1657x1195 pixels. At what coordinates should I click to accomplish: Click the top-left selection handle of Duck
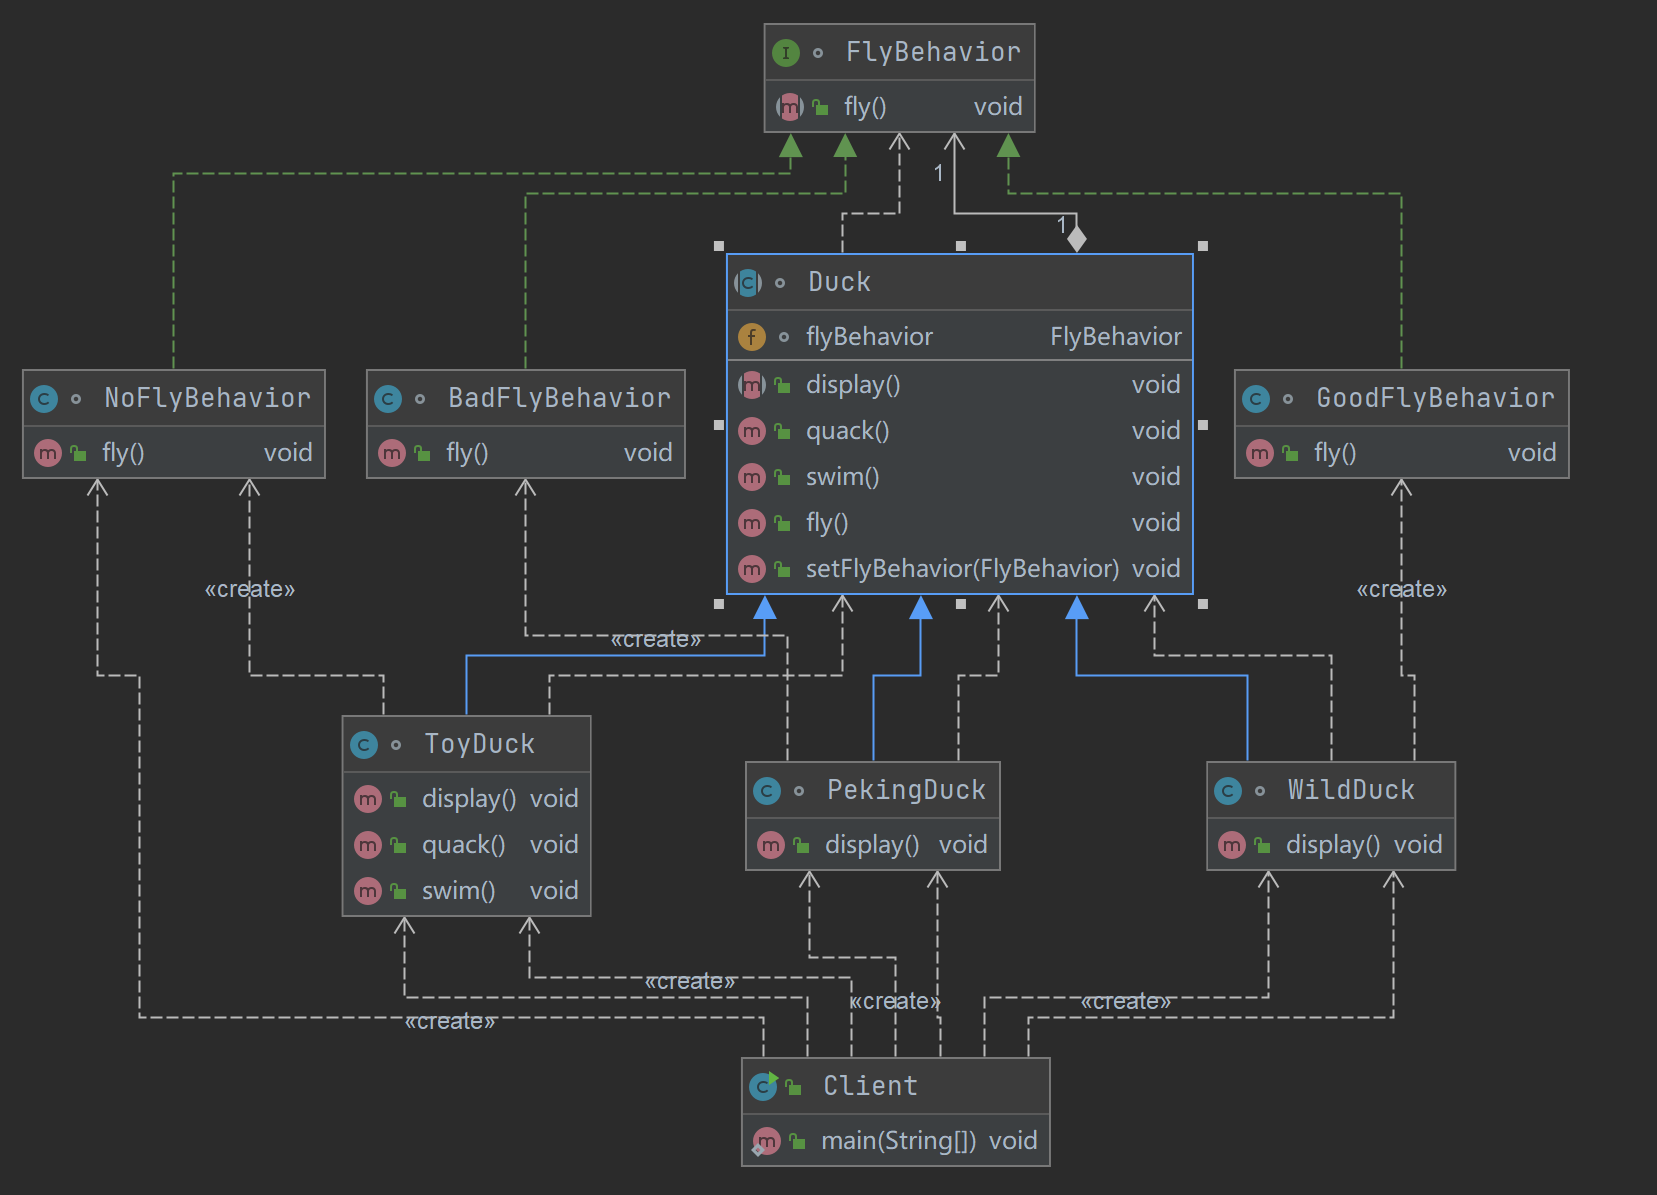point(719,246)
